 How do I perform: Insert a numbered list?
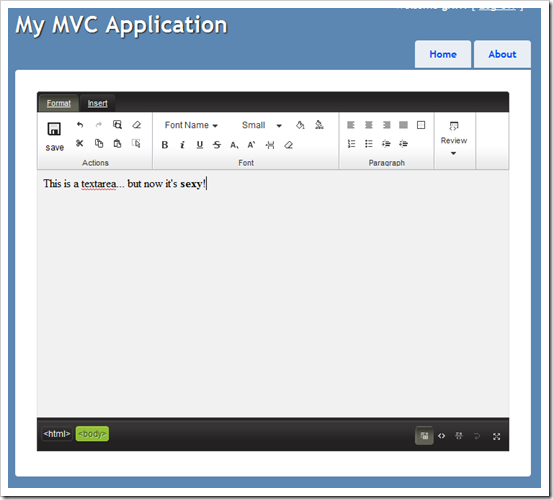coord(351,144)
